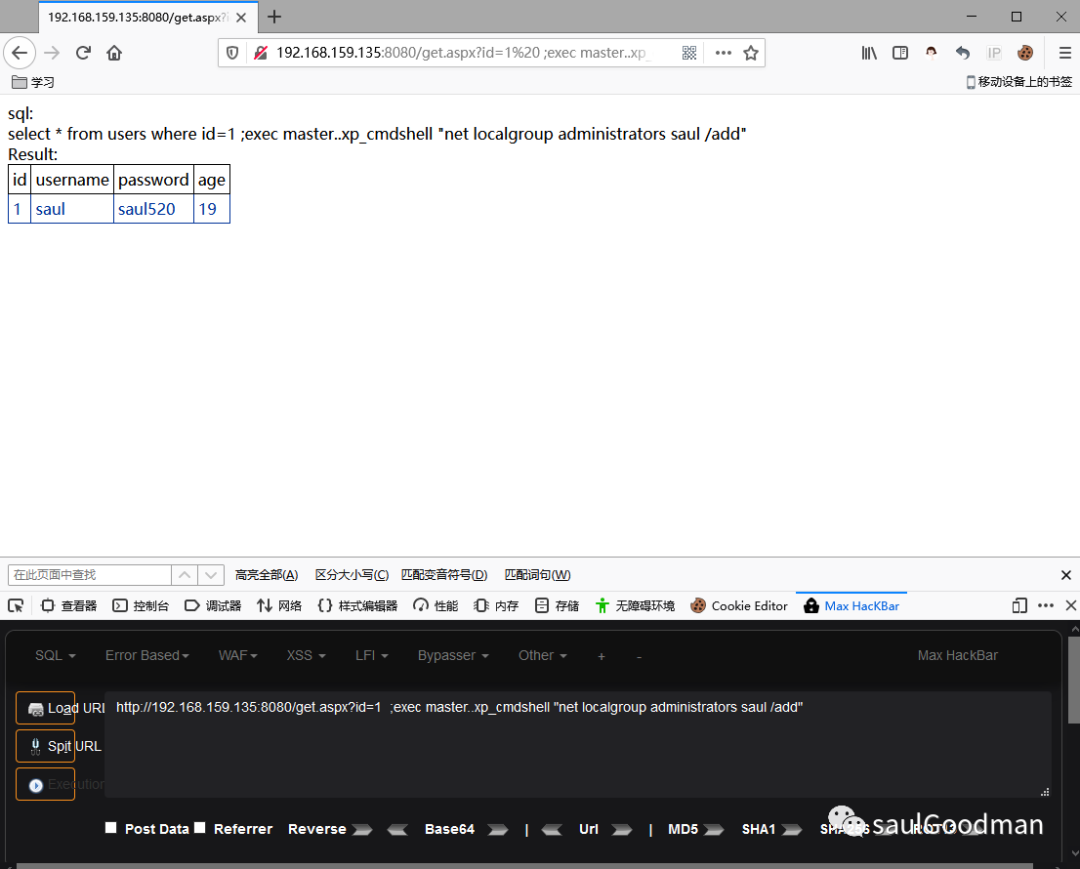Enable the Referrer checkbox

[x=200, y=828]
